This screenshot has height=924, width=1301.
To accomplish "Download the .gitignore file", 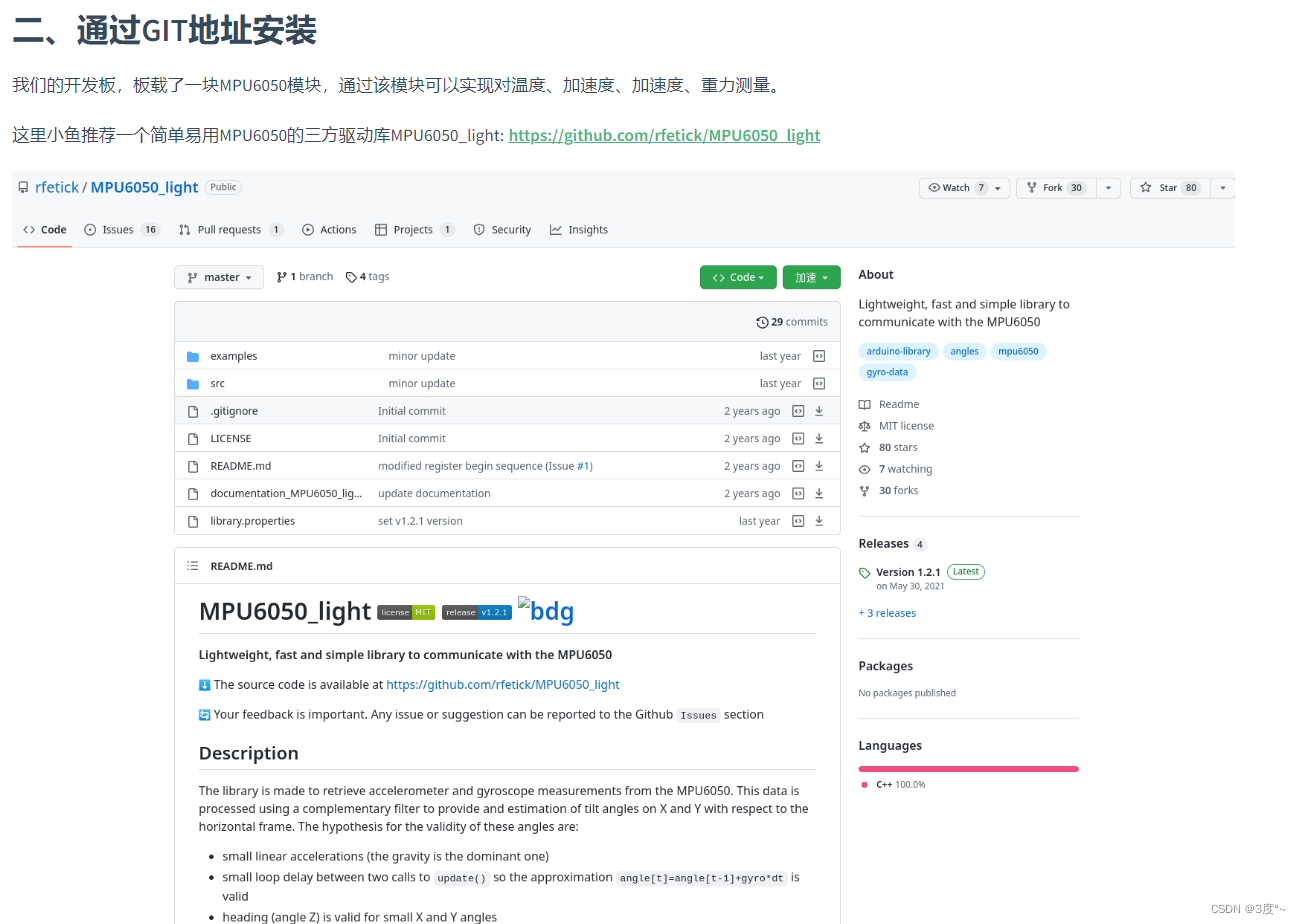I will (x=819, y=411).
